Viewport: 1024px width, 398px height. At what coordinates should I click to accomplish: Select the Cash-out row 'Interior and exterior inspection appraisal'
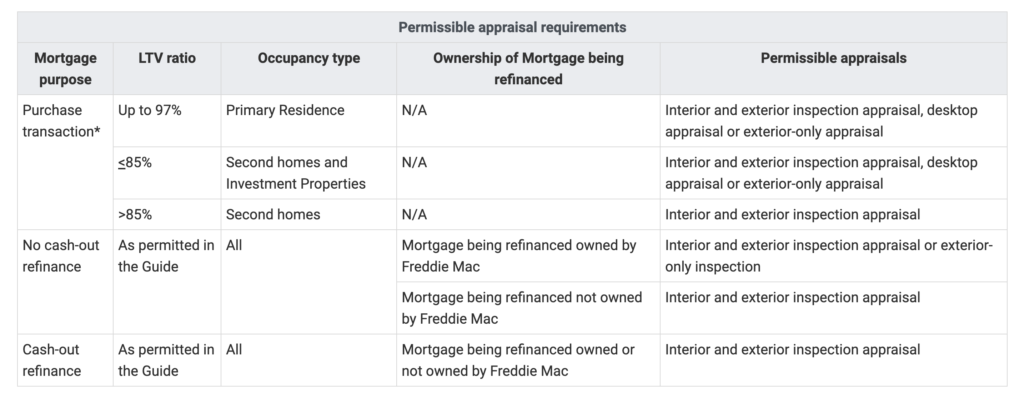[833, 360]
